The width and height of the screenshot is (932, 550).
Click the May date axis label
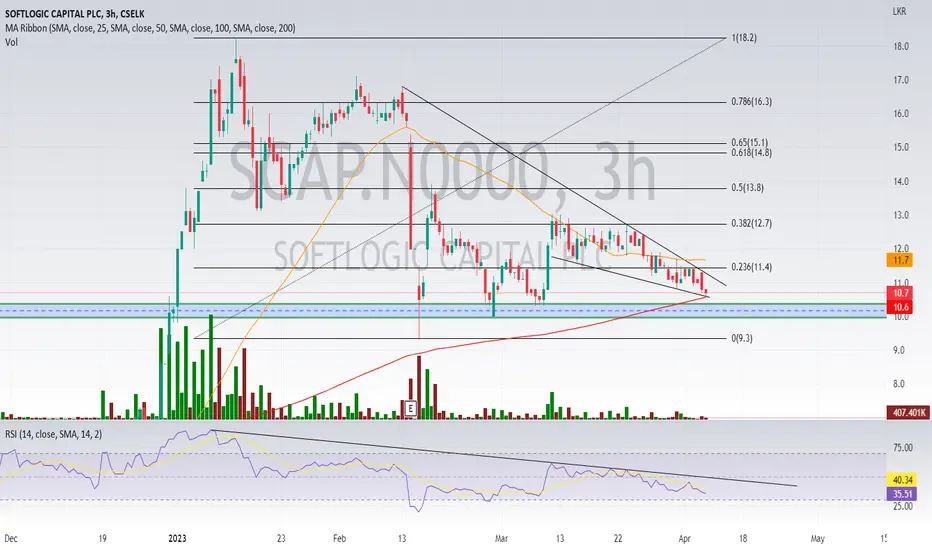pos(818,539)
